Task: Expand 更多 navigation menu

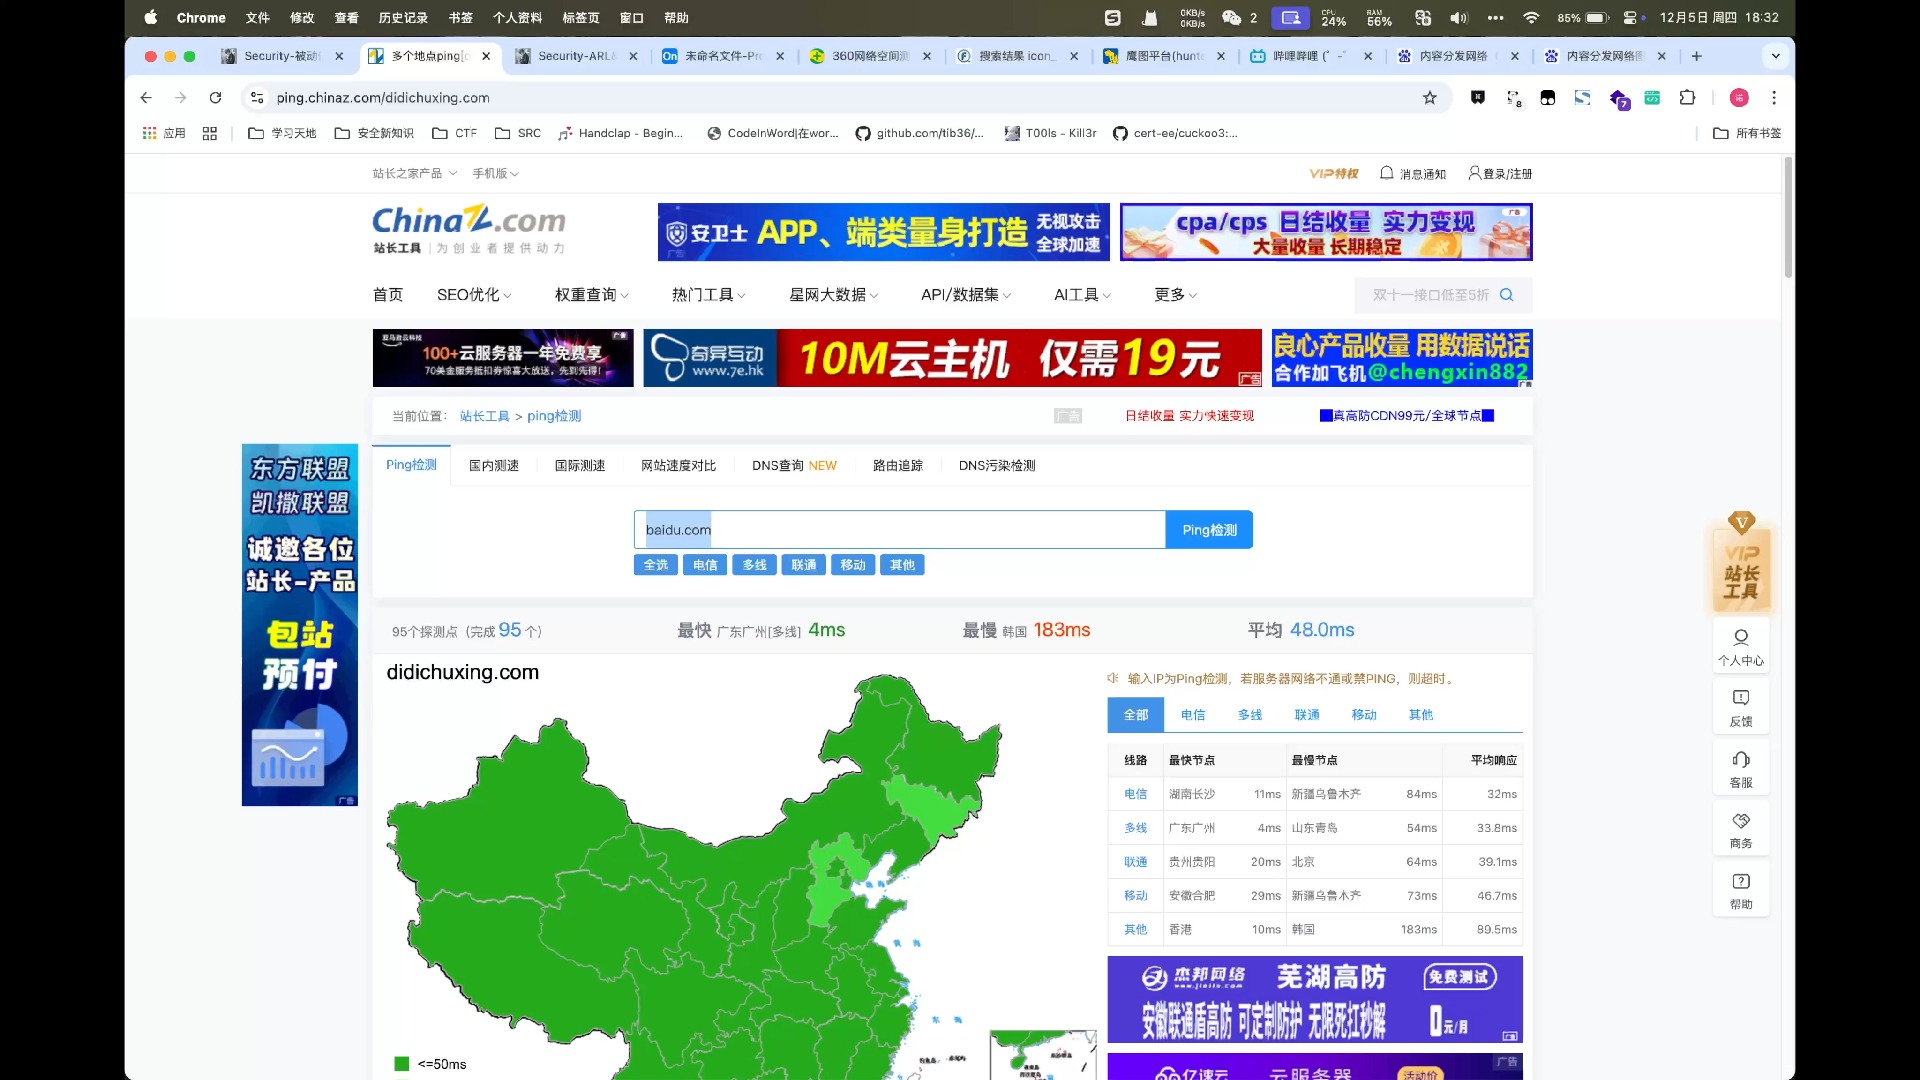Action: coord(1175,294)
